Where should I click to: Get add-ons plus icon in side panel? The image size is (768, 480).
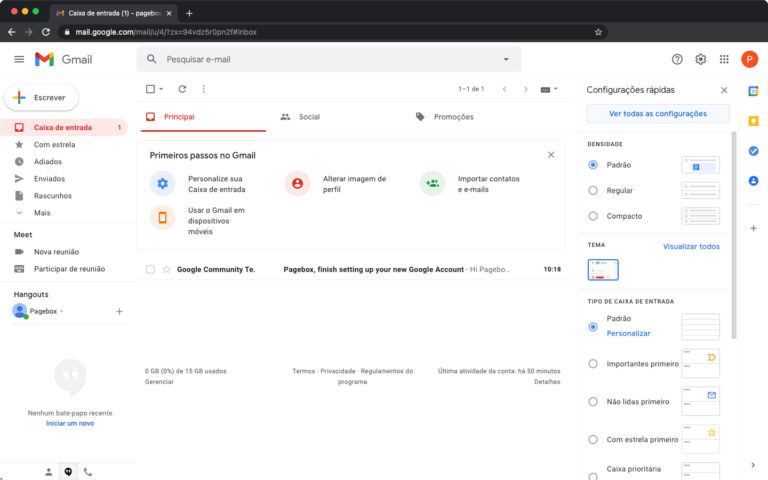[x=753, y=228]
